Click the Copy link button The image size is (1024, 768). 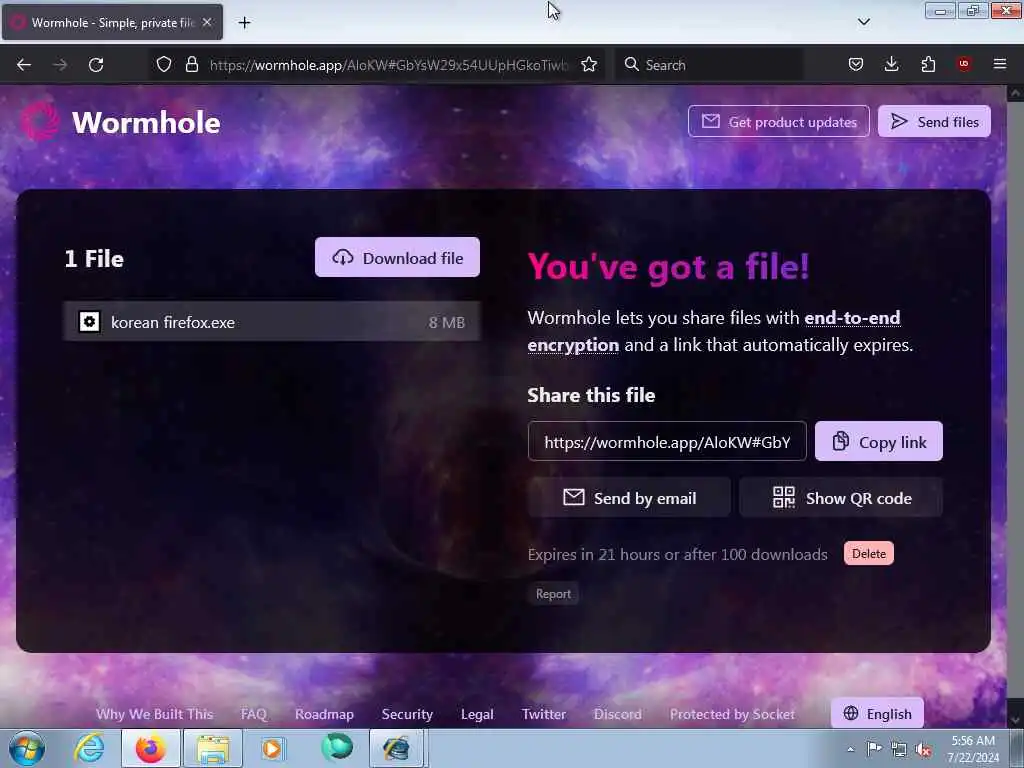[878, 442]
